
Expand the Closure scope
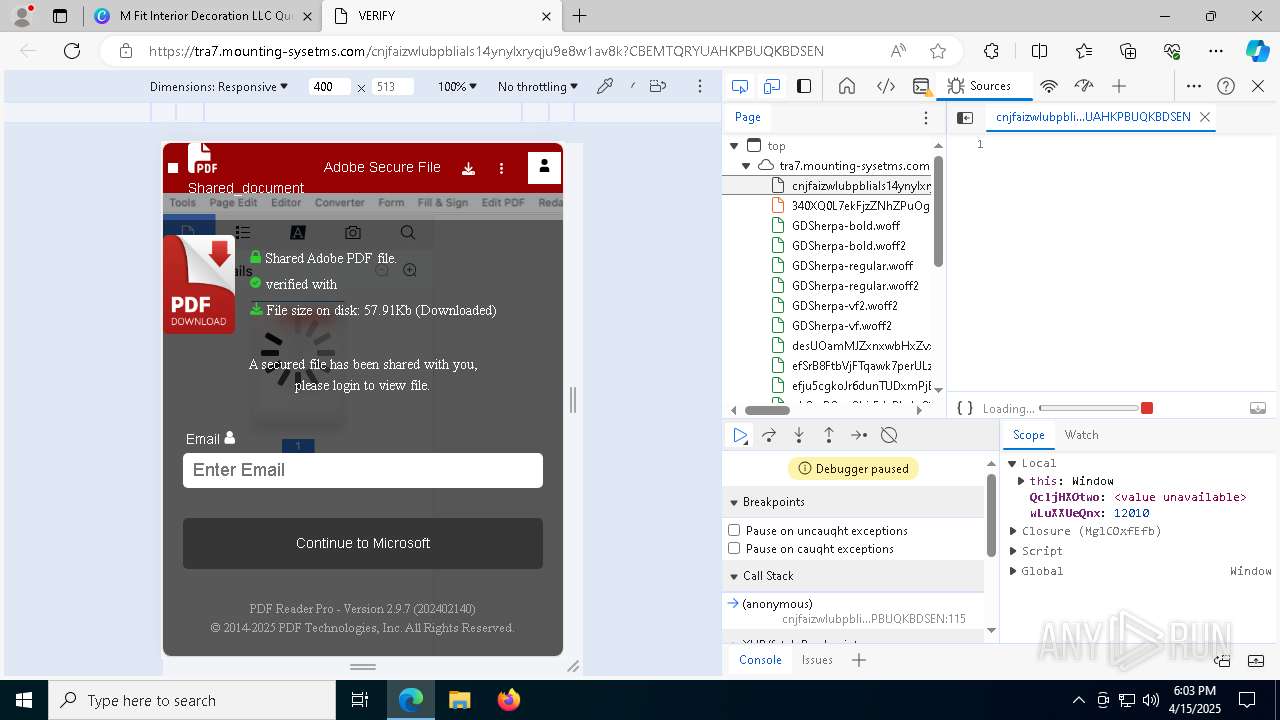(x=1012, y=531)
